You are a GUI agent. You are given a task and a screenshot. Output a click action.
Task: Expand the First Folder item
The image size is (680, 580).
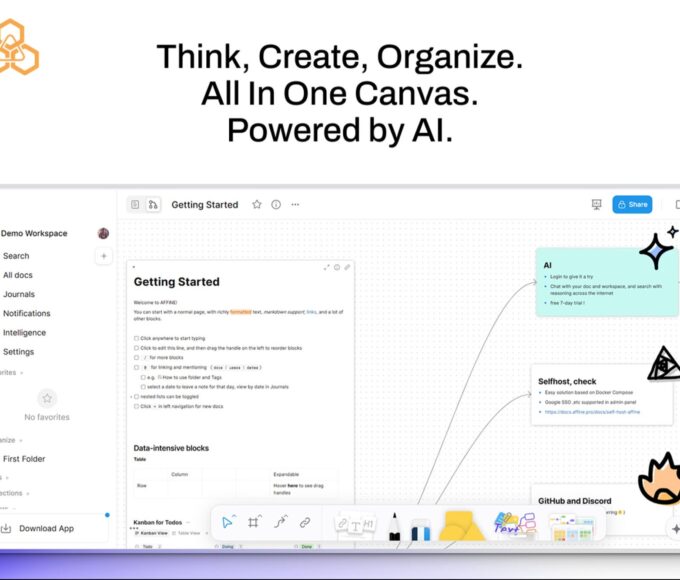(24, 458)
